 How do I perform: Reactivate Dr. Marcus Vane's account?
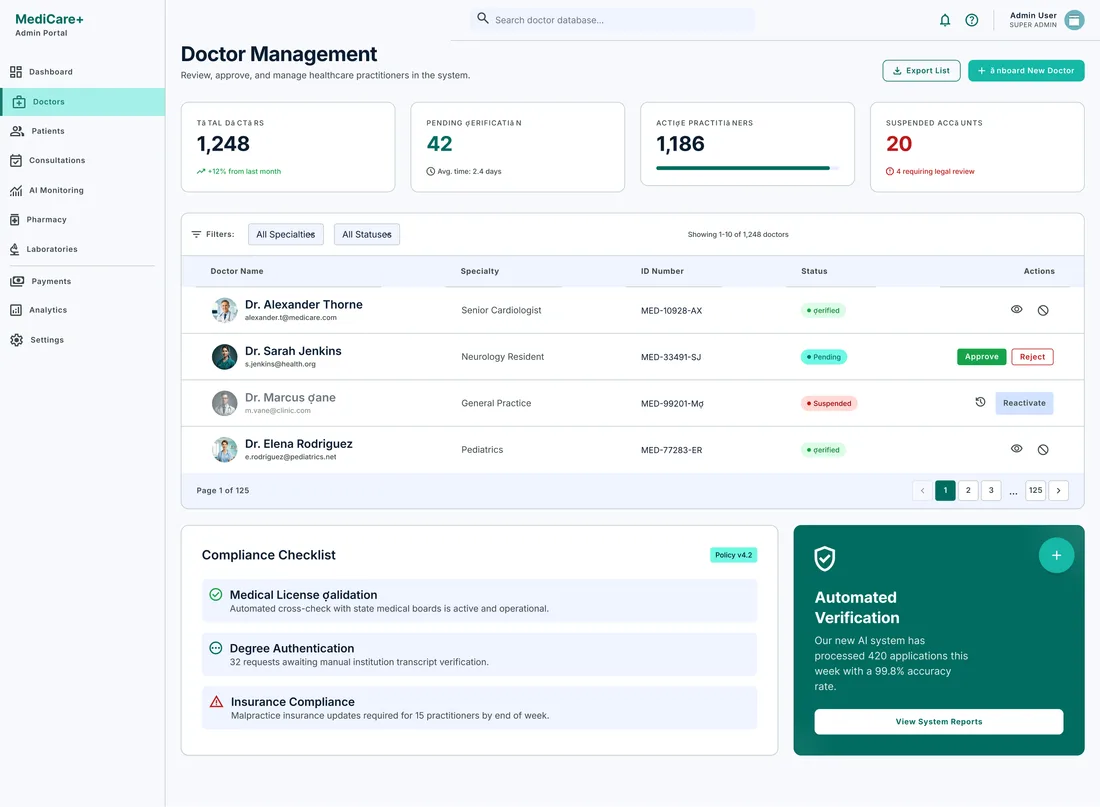tap(1024, 403)
